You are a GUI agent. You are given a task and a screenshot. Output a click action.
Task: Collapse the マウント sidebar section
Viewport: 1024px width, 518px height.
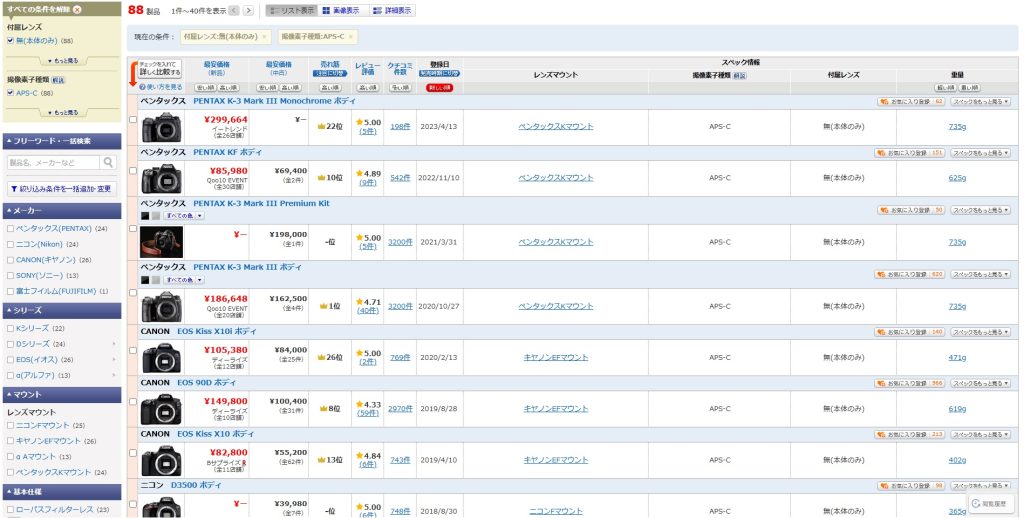62,395
